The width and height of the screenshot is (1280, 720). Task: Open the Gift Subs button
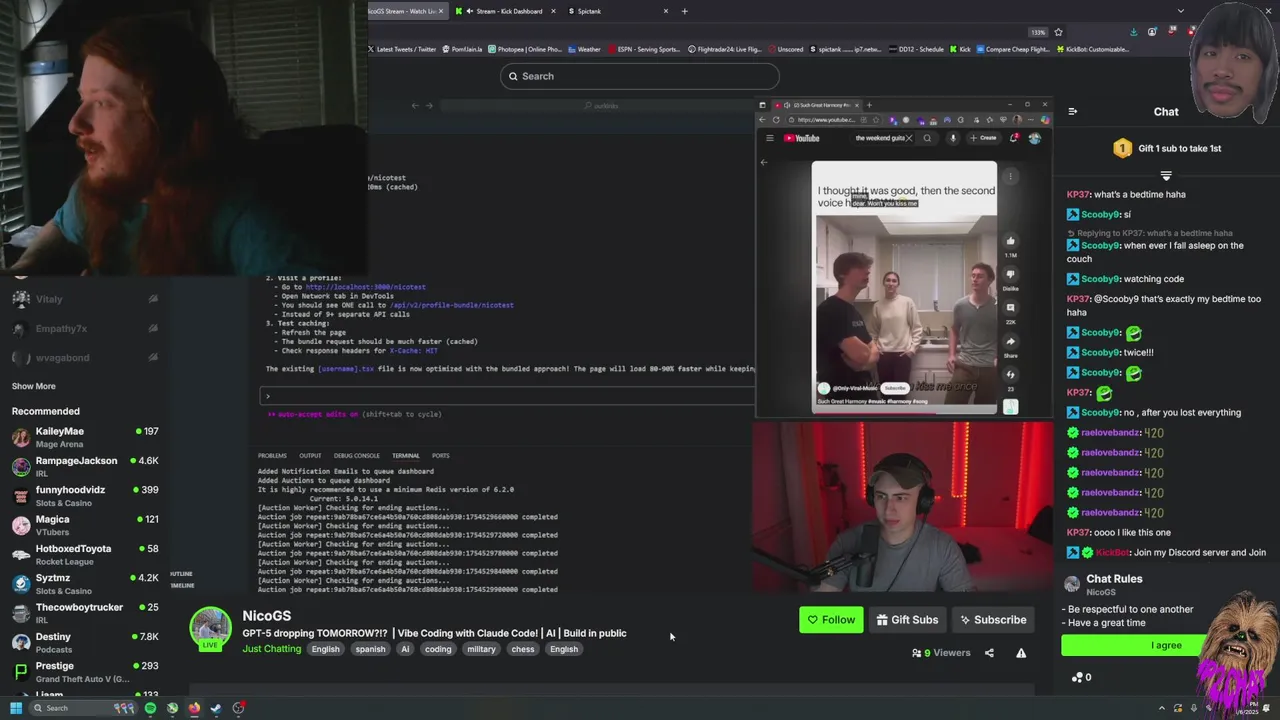tap(907, 620)
